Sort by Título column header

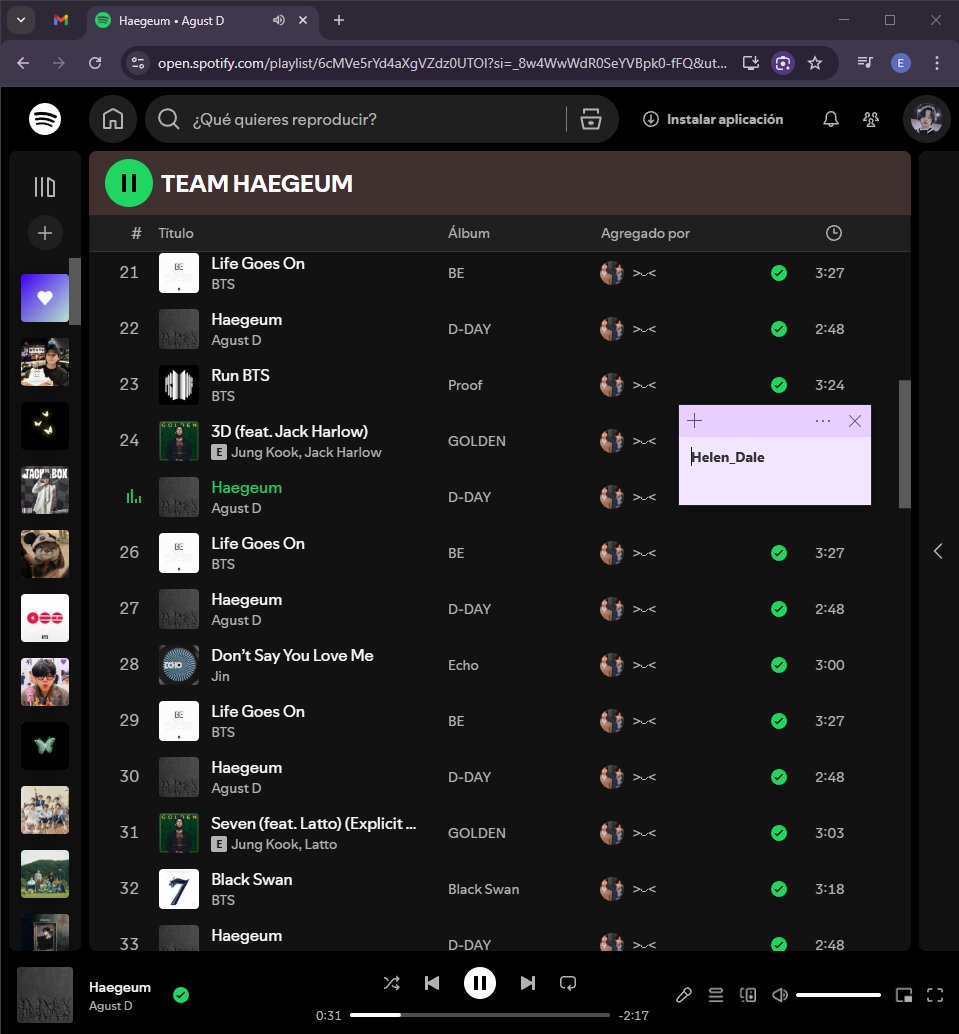coord(176,233)
